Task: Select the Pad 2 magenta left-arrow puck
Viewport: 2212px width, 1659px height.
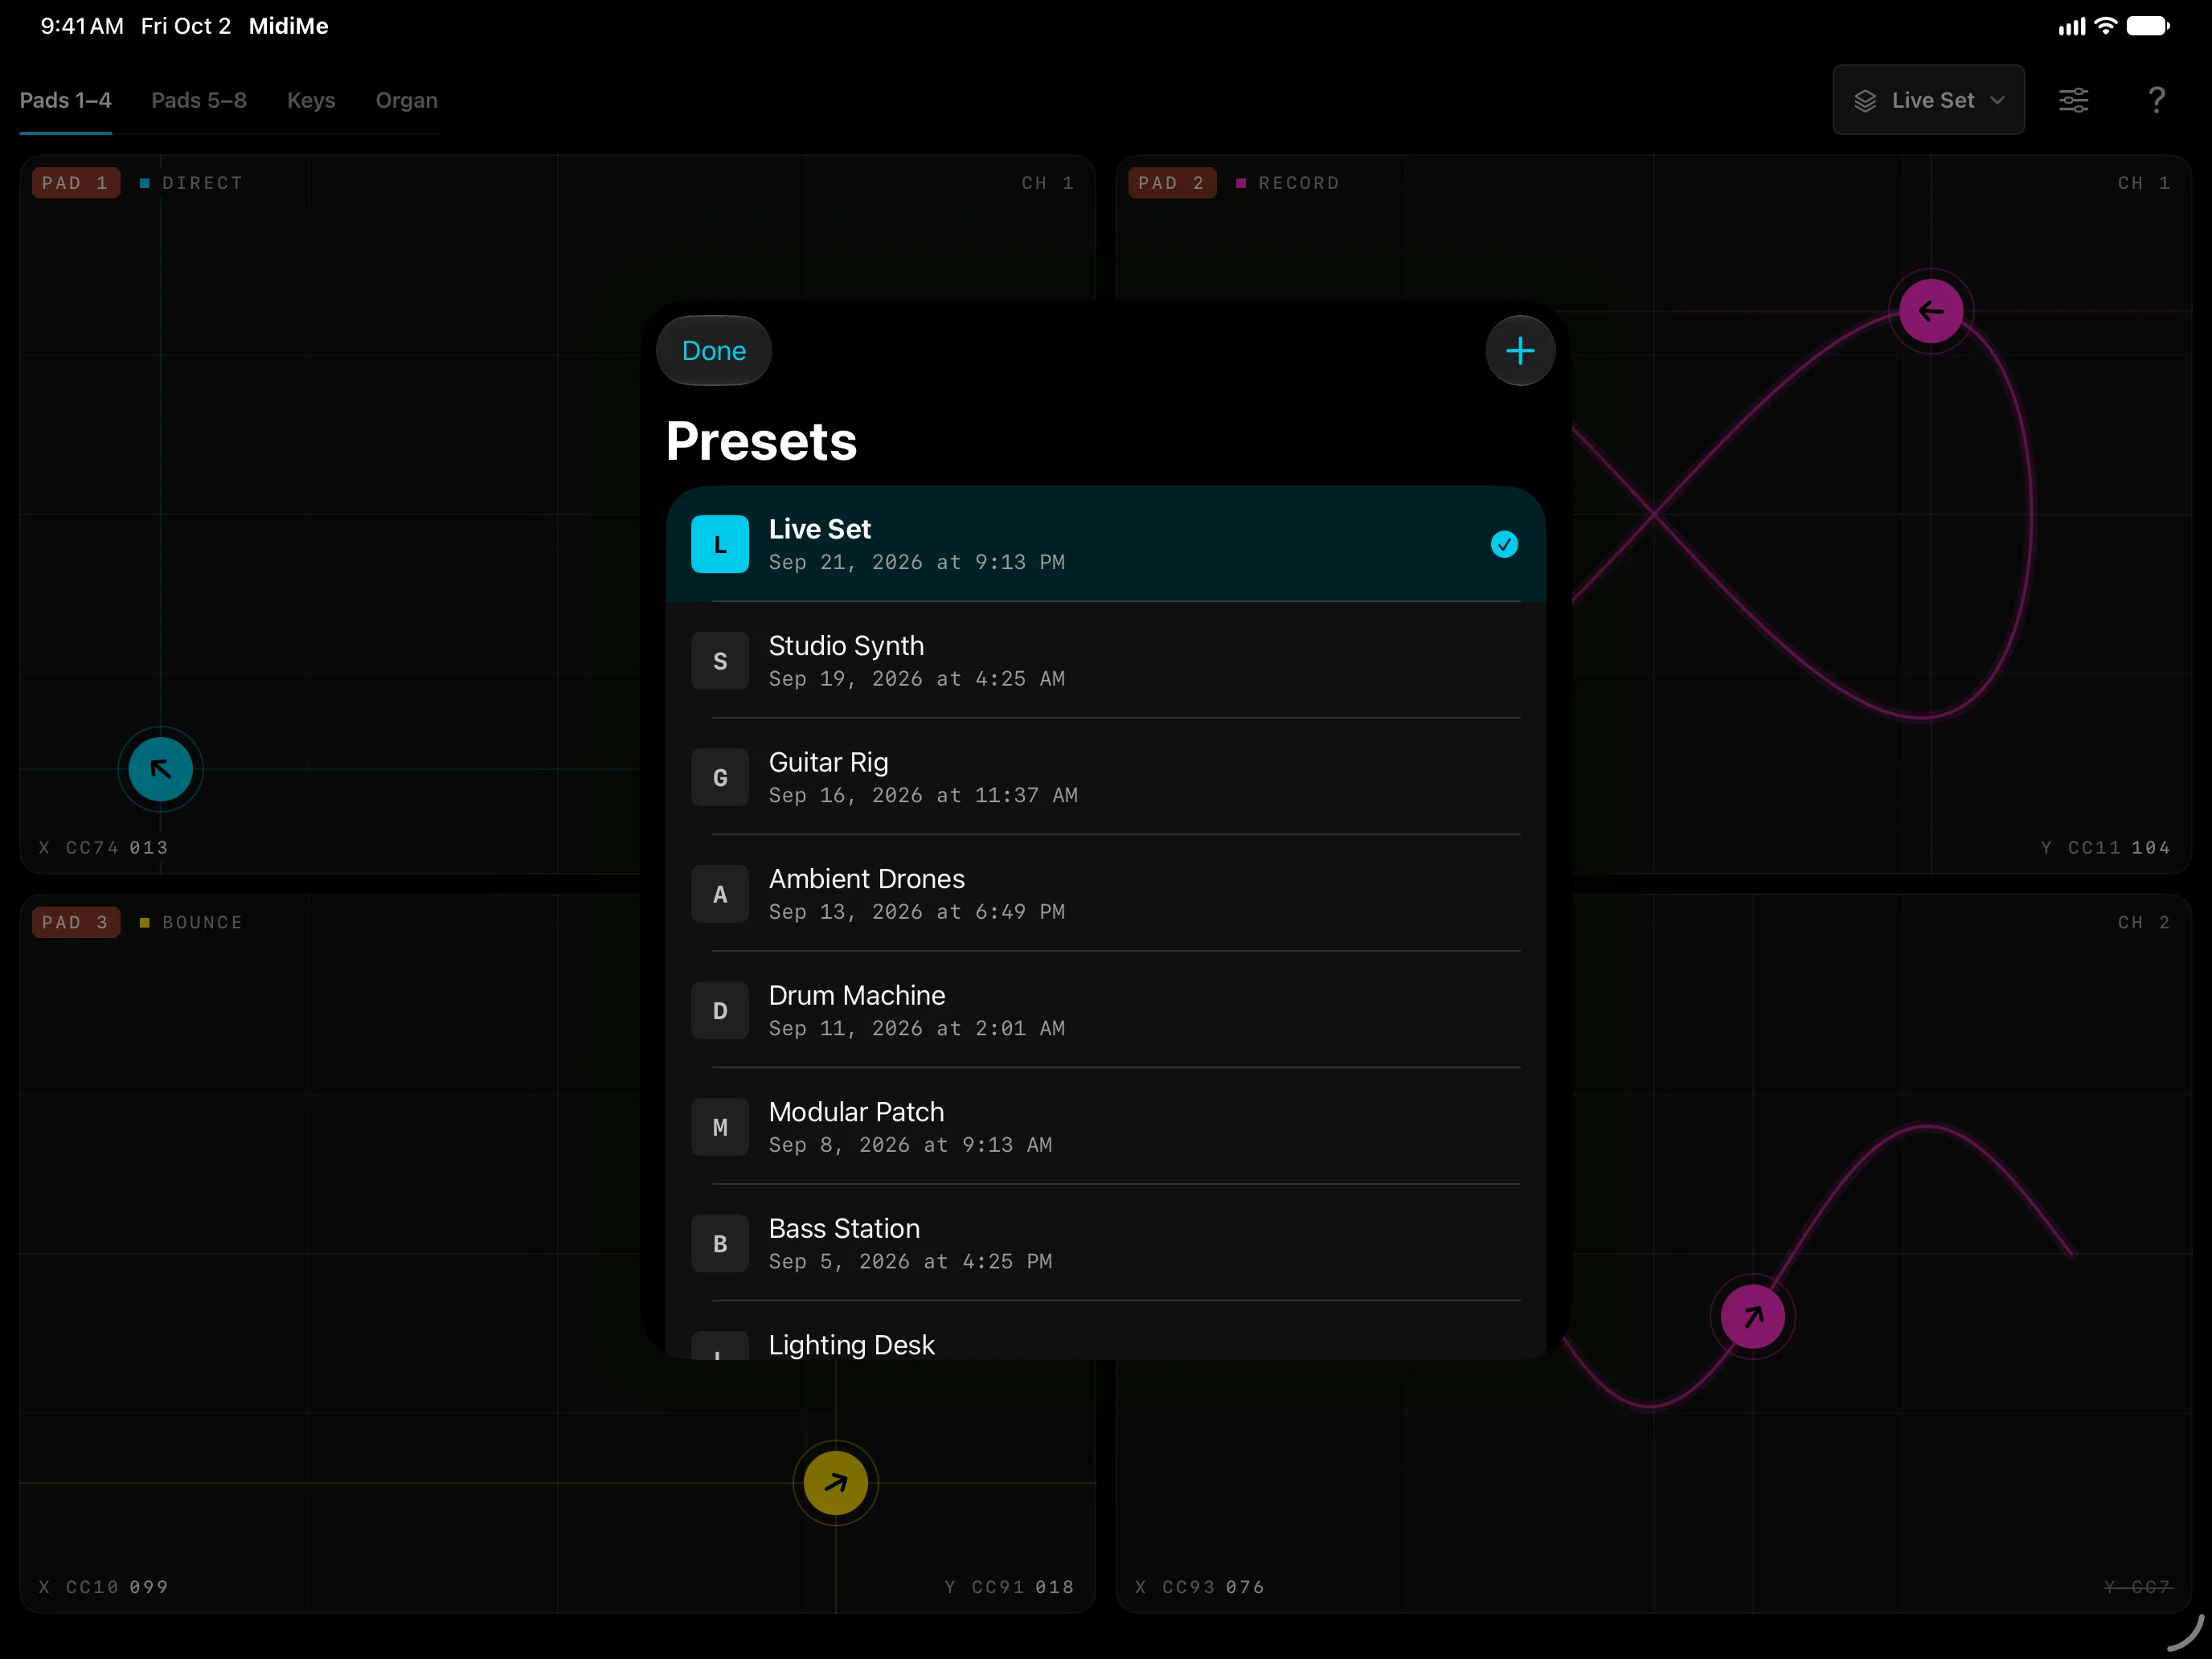Action: [x=1931, y=311]
